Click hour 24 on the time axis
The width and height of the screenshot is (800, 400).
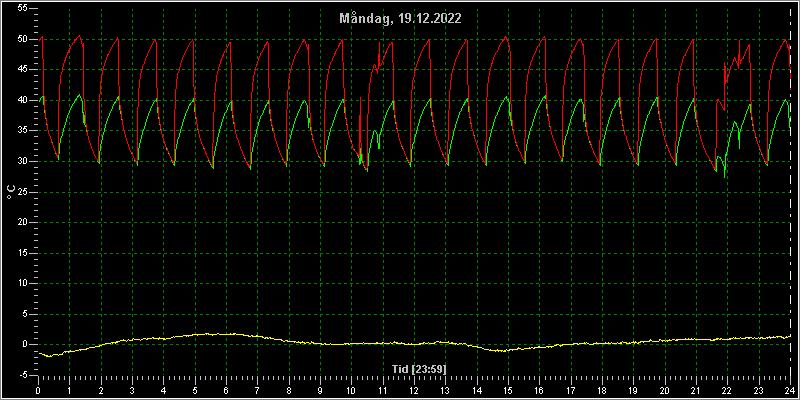[x=790, y=391]
